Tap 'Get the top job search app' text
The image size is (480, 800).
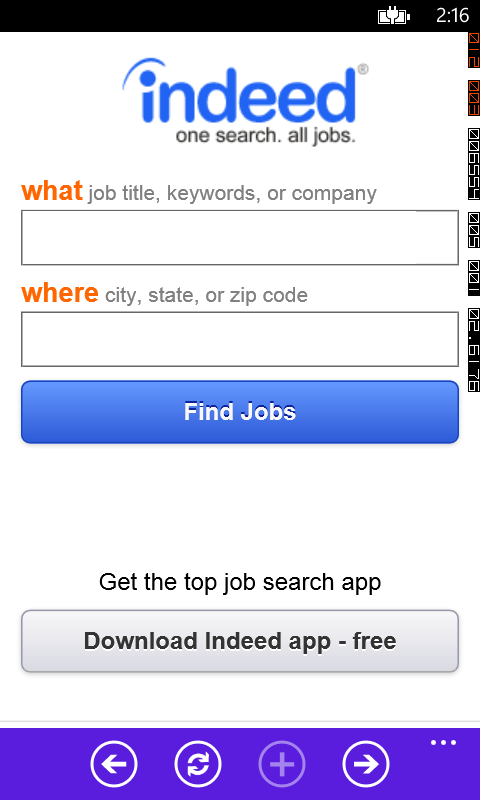(x=240, y=582)
